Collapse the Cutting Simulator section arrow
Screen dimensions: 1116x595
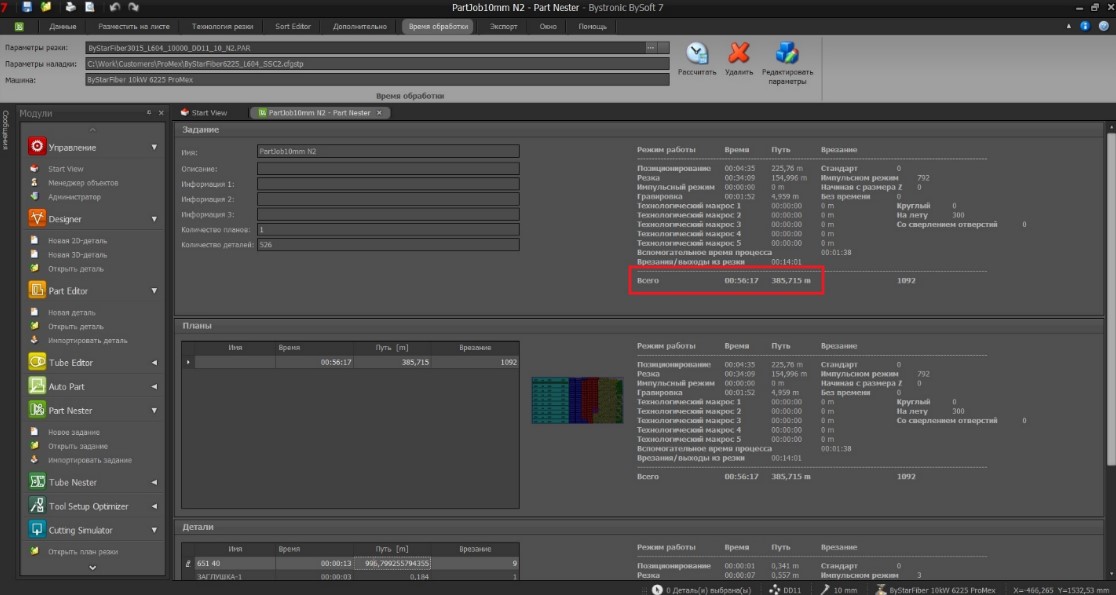[154, 530]
